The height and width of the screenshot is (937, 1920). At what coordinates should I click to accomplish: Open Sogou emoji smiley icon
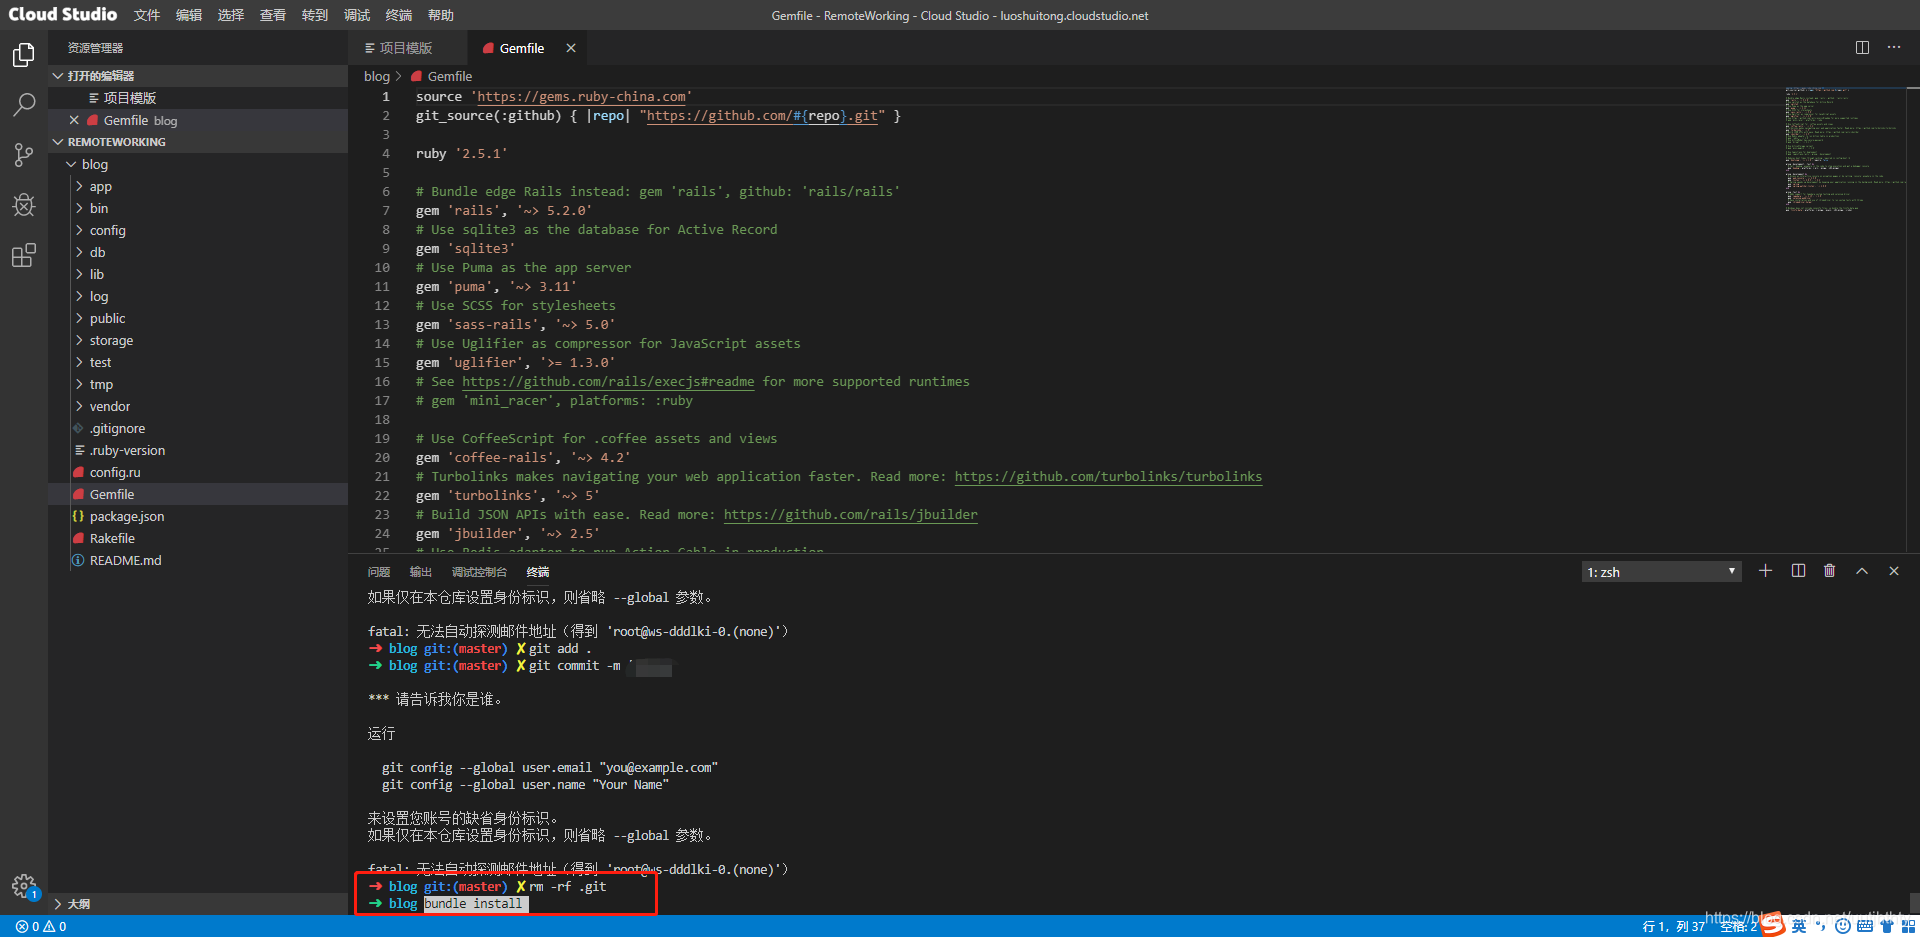pyautogui.click(x=1843, y=926)
